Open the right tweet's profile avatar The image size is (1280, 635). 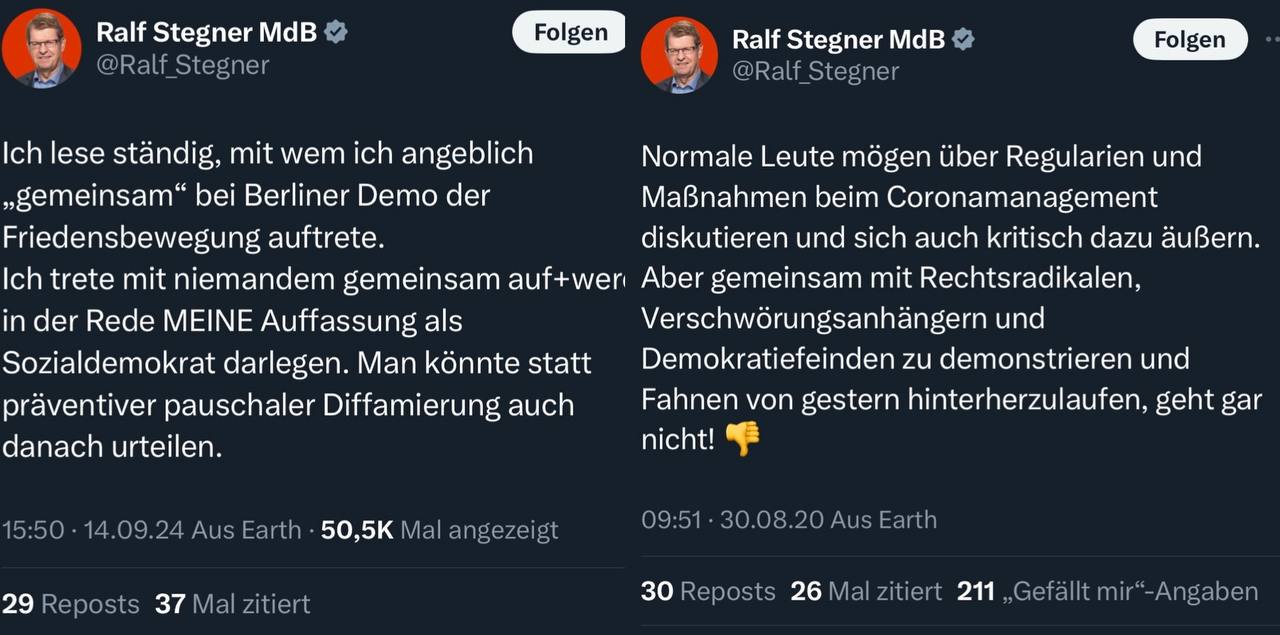point(679,55)
